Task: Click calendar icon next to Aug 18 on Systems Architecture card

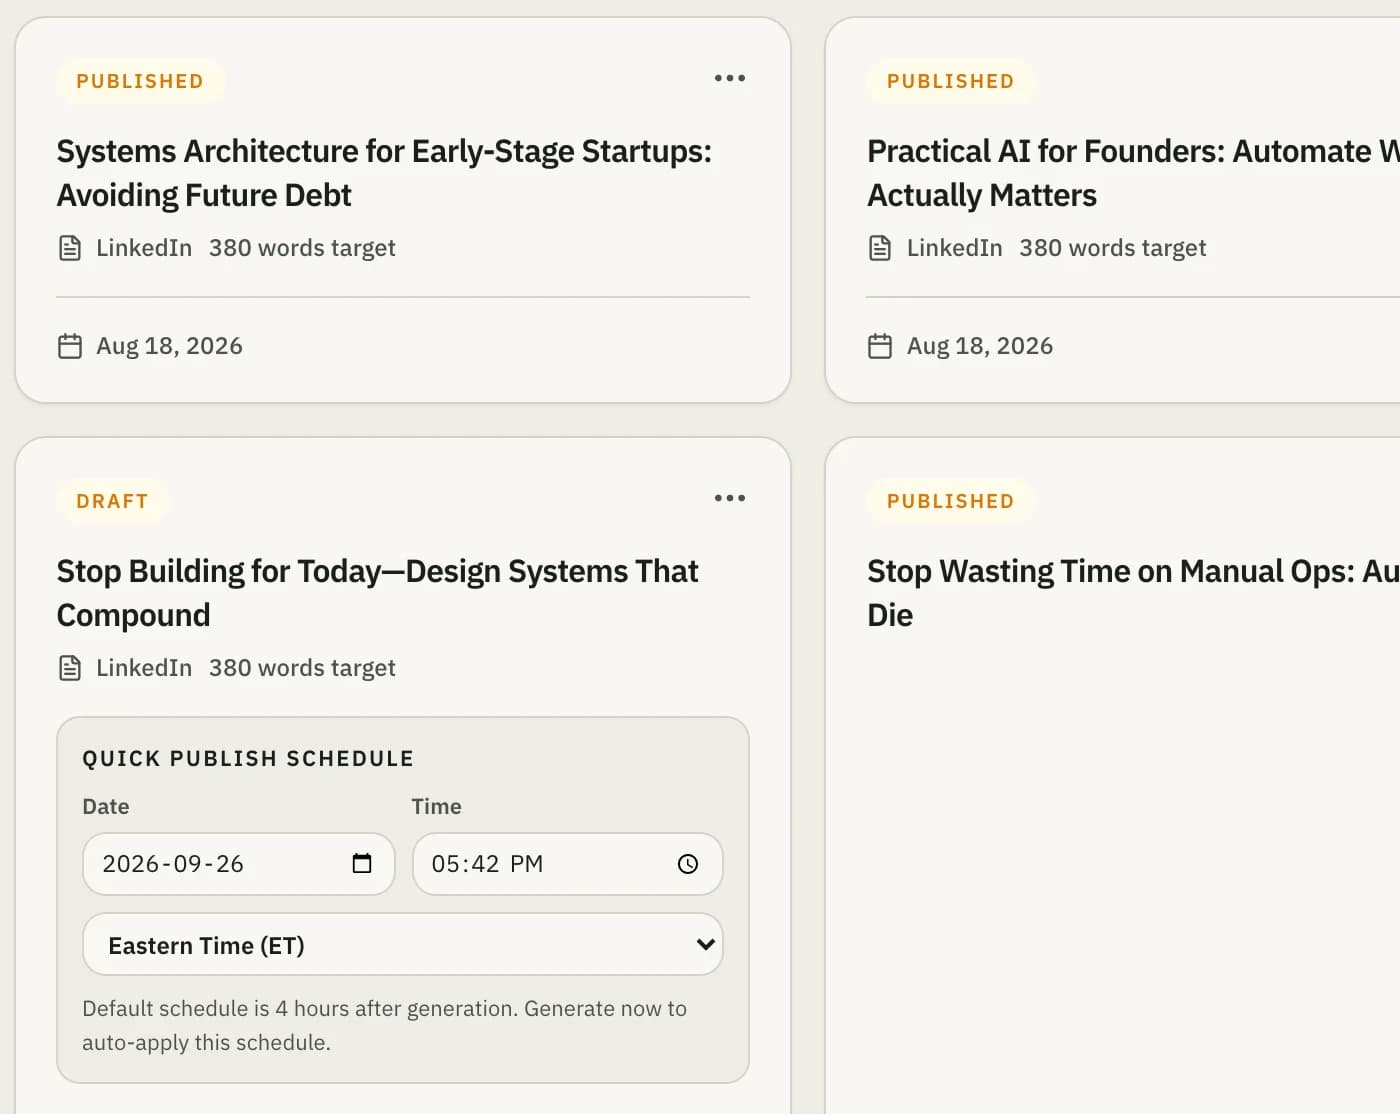Action: pos(70,346)
